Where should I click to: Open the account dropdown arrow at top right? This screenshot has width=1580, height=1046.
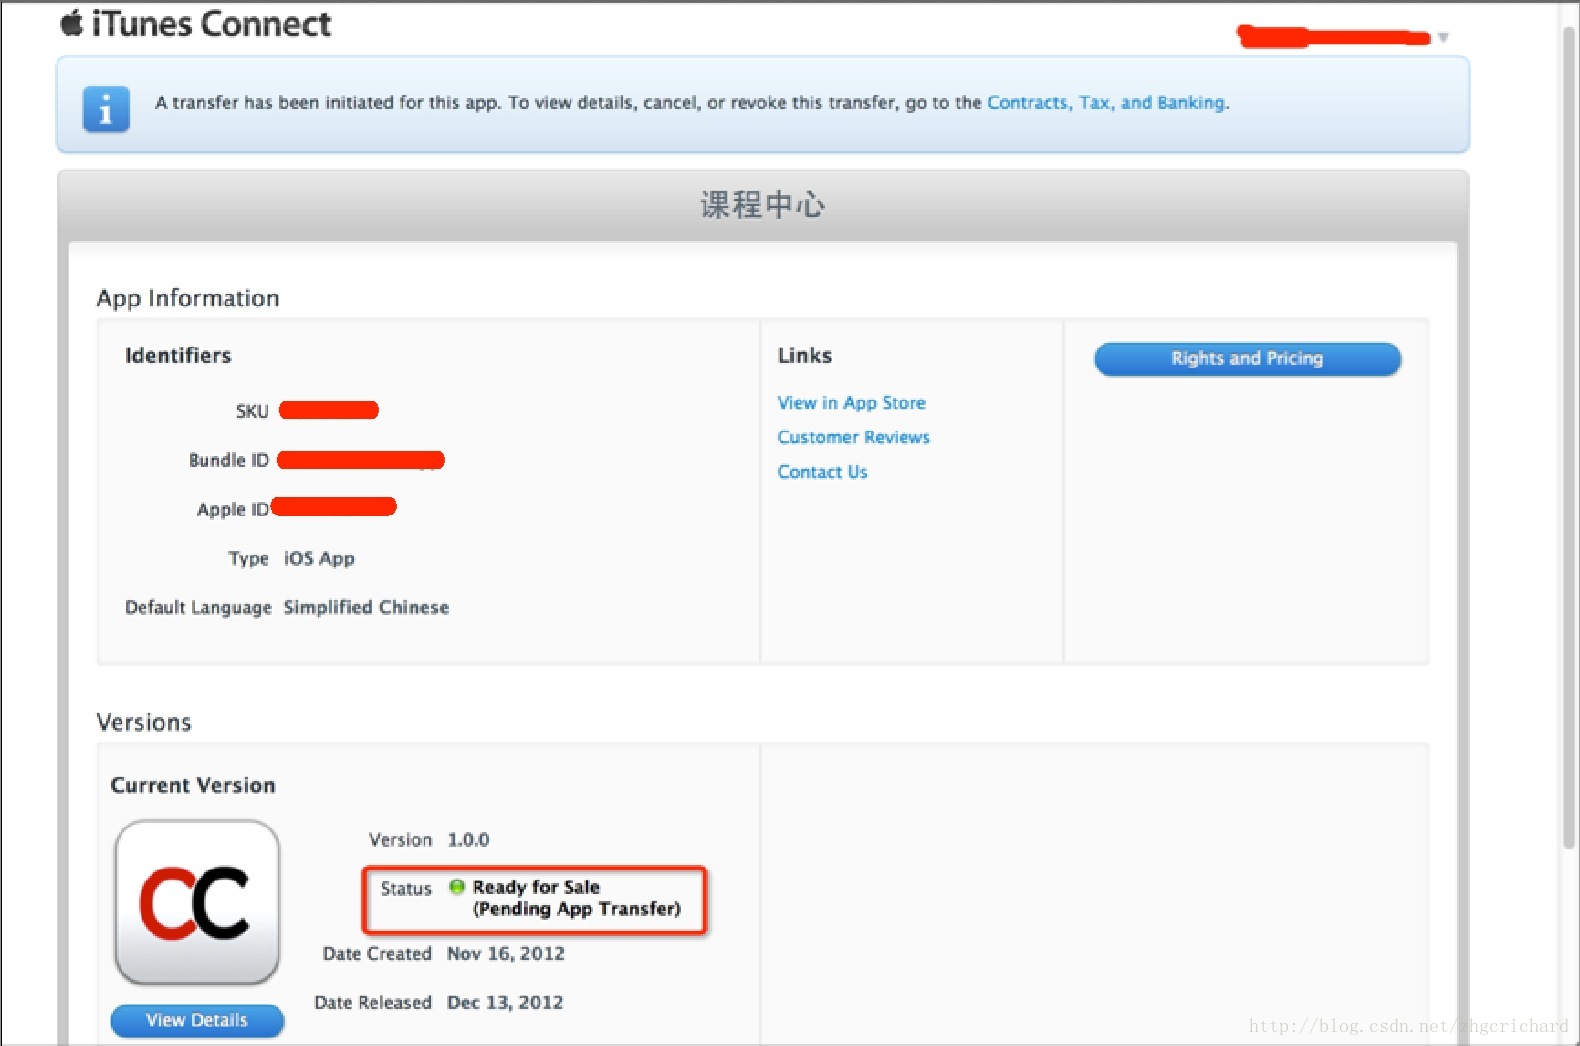[x=1443, y=38]
